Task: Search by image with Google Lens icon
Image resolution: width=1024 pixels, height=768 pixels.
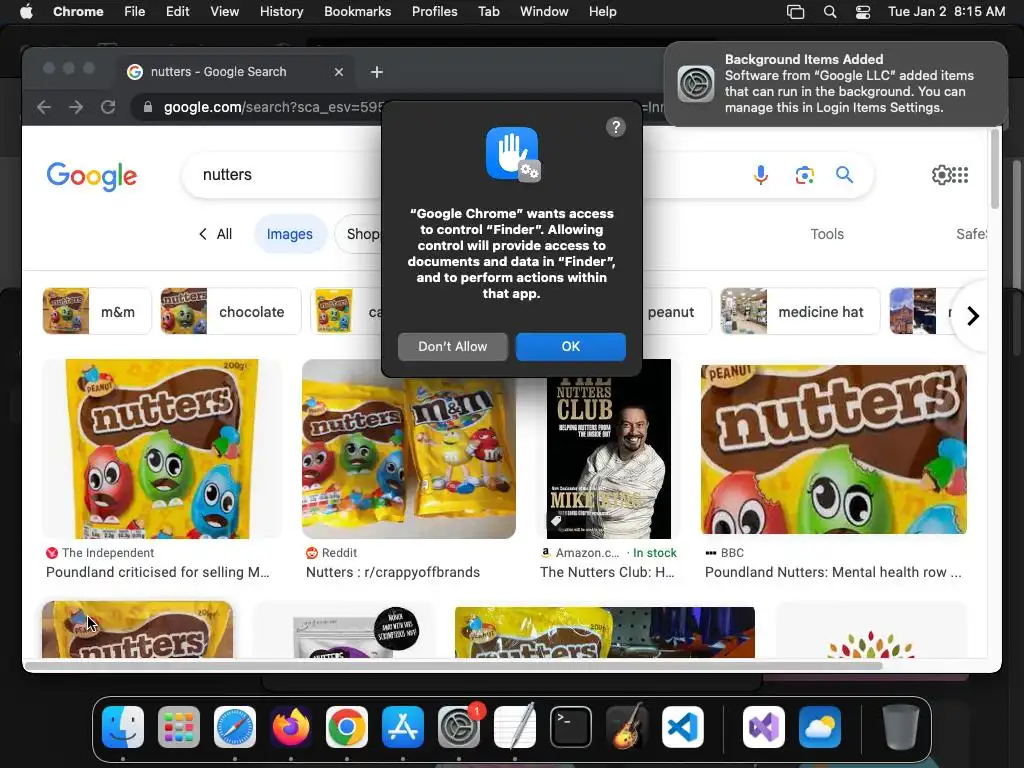Action: [805, 175]
